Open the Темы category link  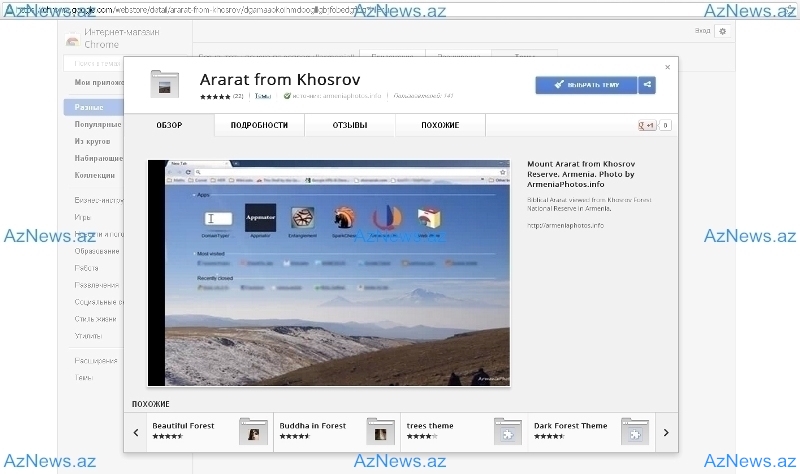262,96
